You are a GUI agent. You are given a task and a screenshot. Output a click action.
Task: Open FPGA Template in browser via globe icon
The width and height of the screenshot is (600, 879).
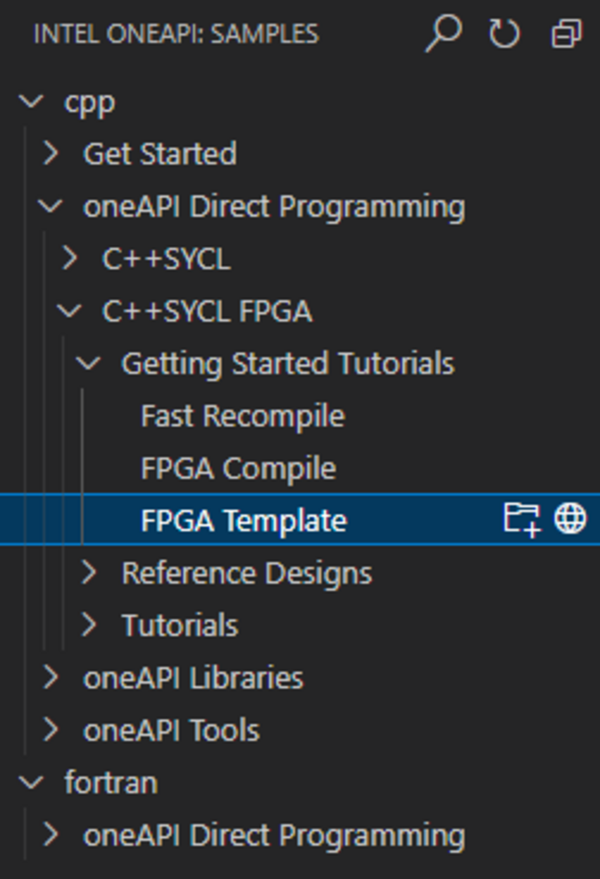pyautogui.click(x=570, y=519)
